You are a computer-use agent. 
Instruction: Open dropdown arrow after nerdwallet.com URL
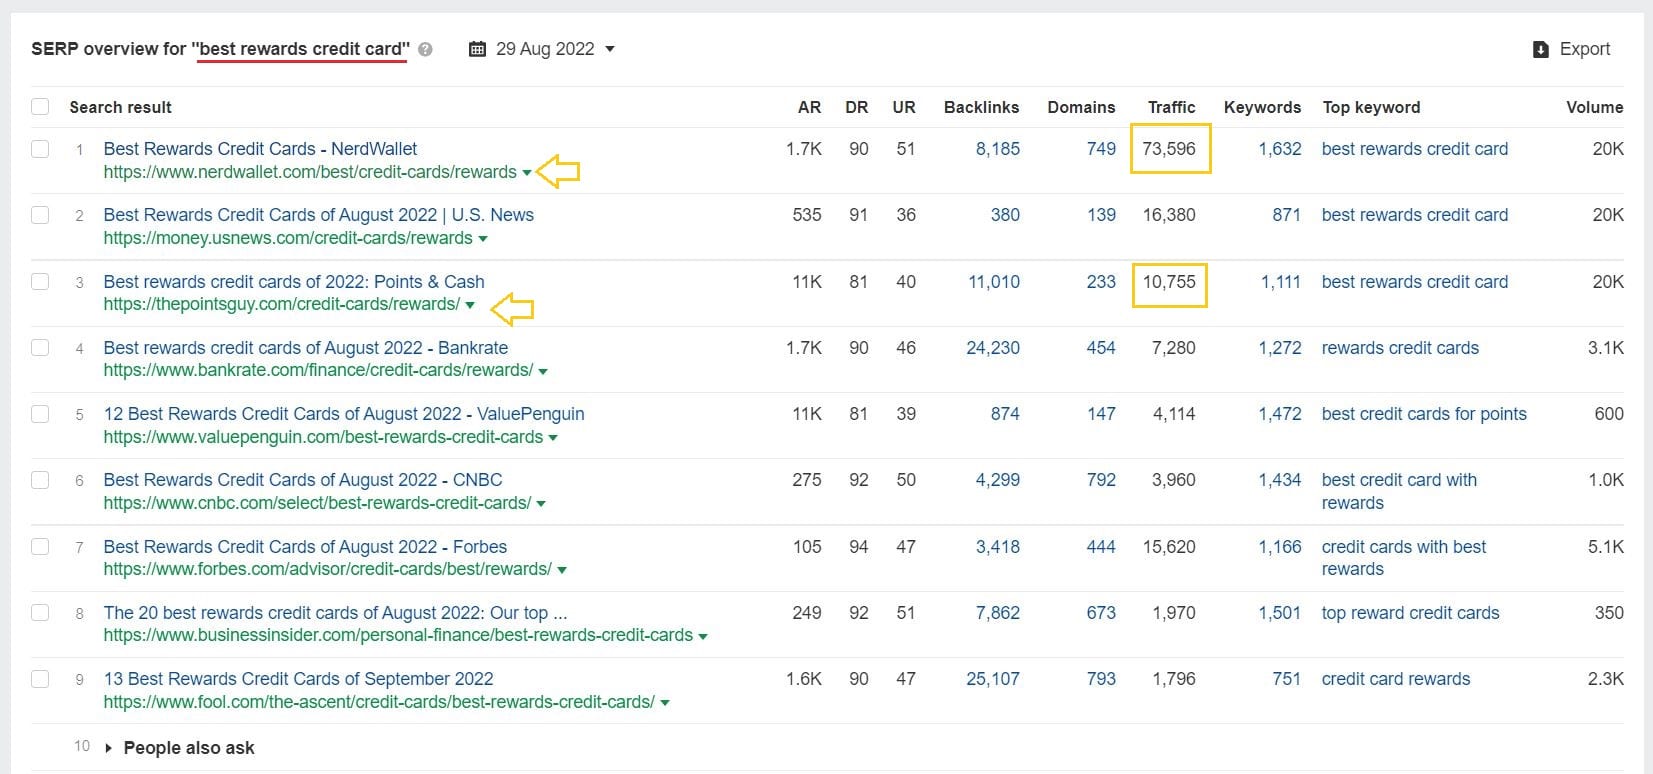[527, 173]
